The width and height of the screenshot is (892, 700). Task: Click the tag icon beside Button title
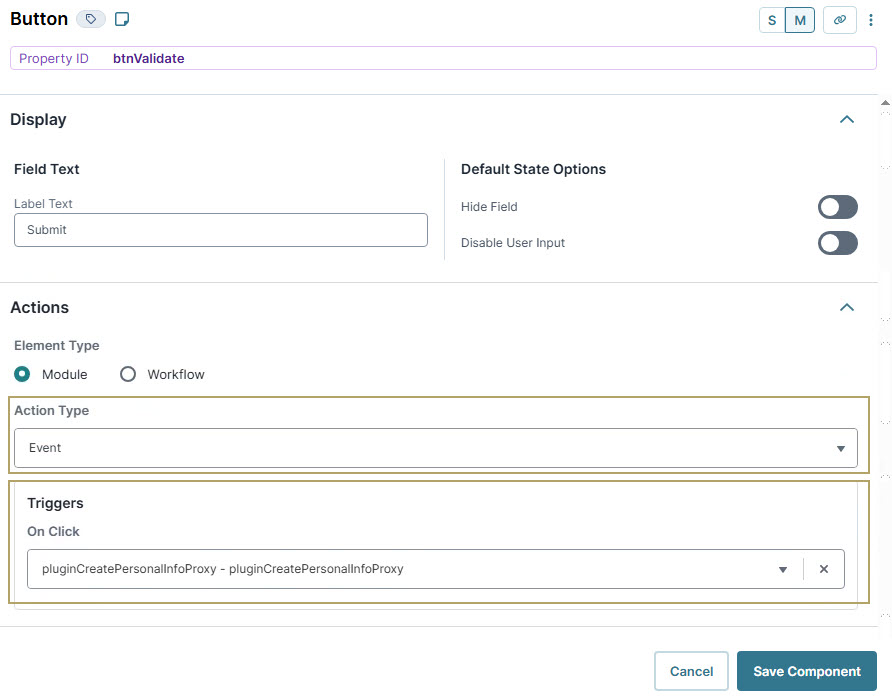90,18
